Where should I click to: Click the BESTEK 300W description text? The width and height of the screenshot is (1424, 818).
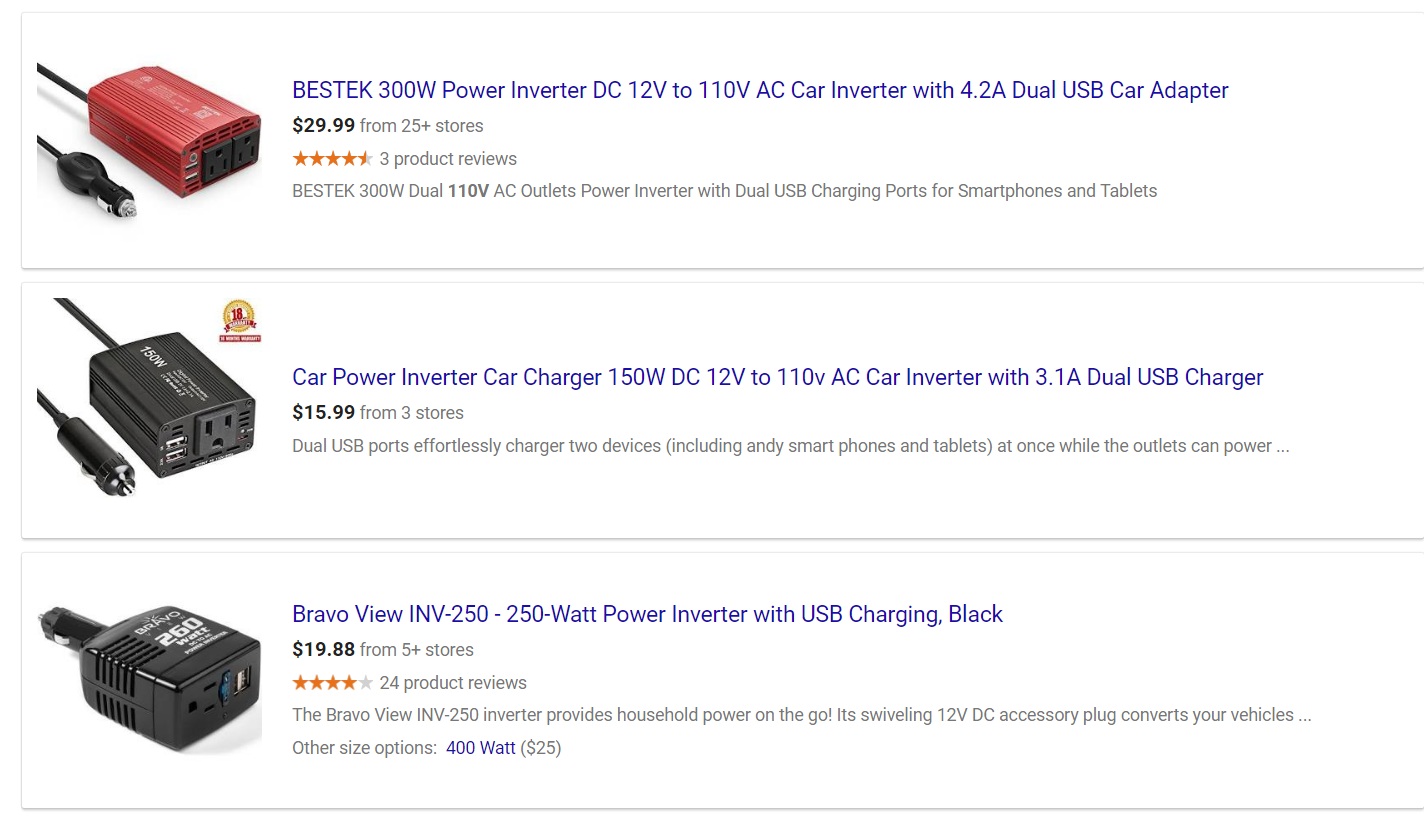[724, 191]
